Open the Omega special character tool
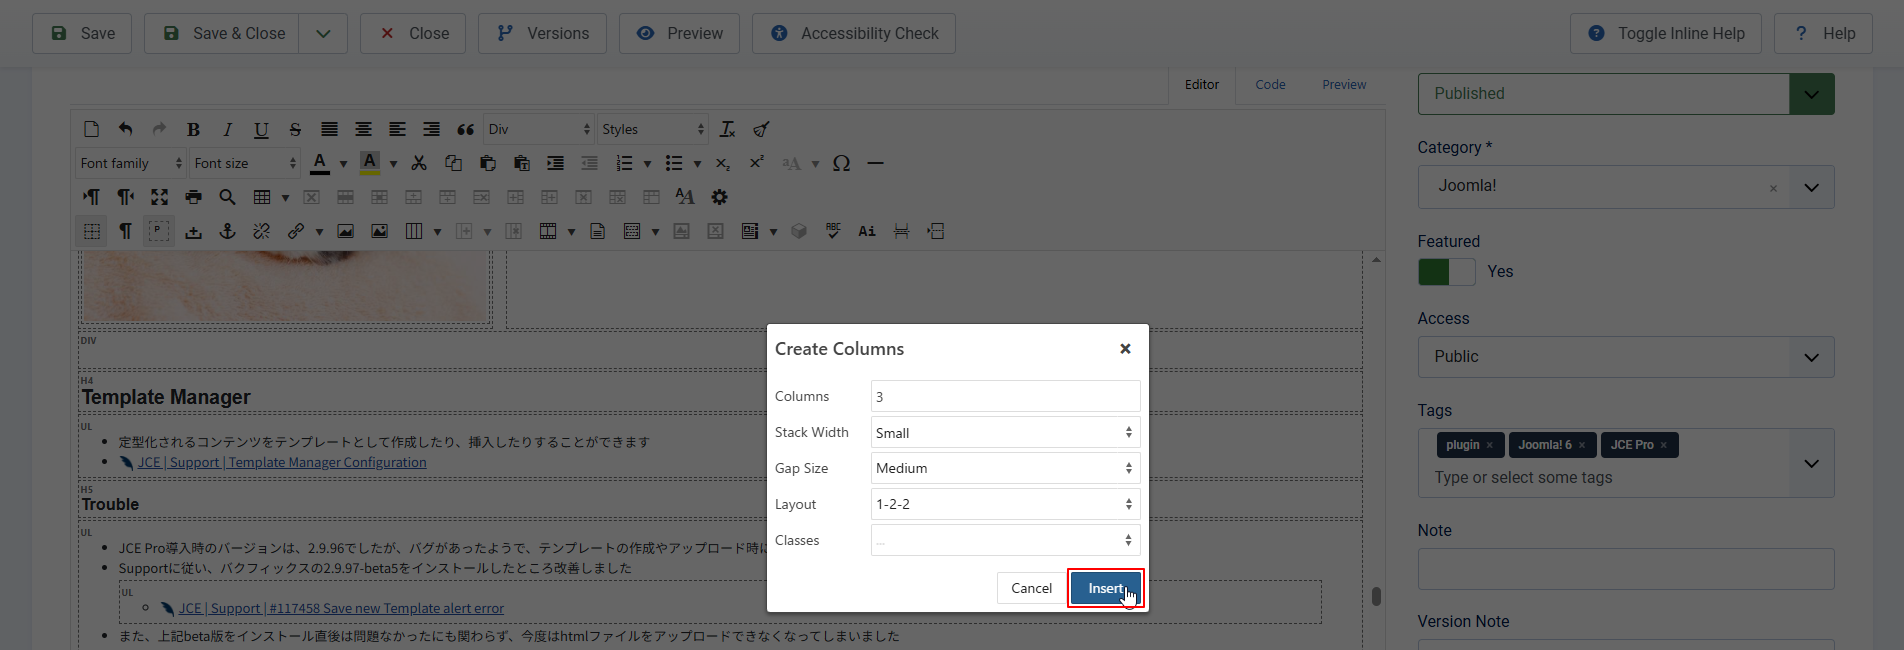Screen dimensions: 1904x650 (x=841, y=163)
